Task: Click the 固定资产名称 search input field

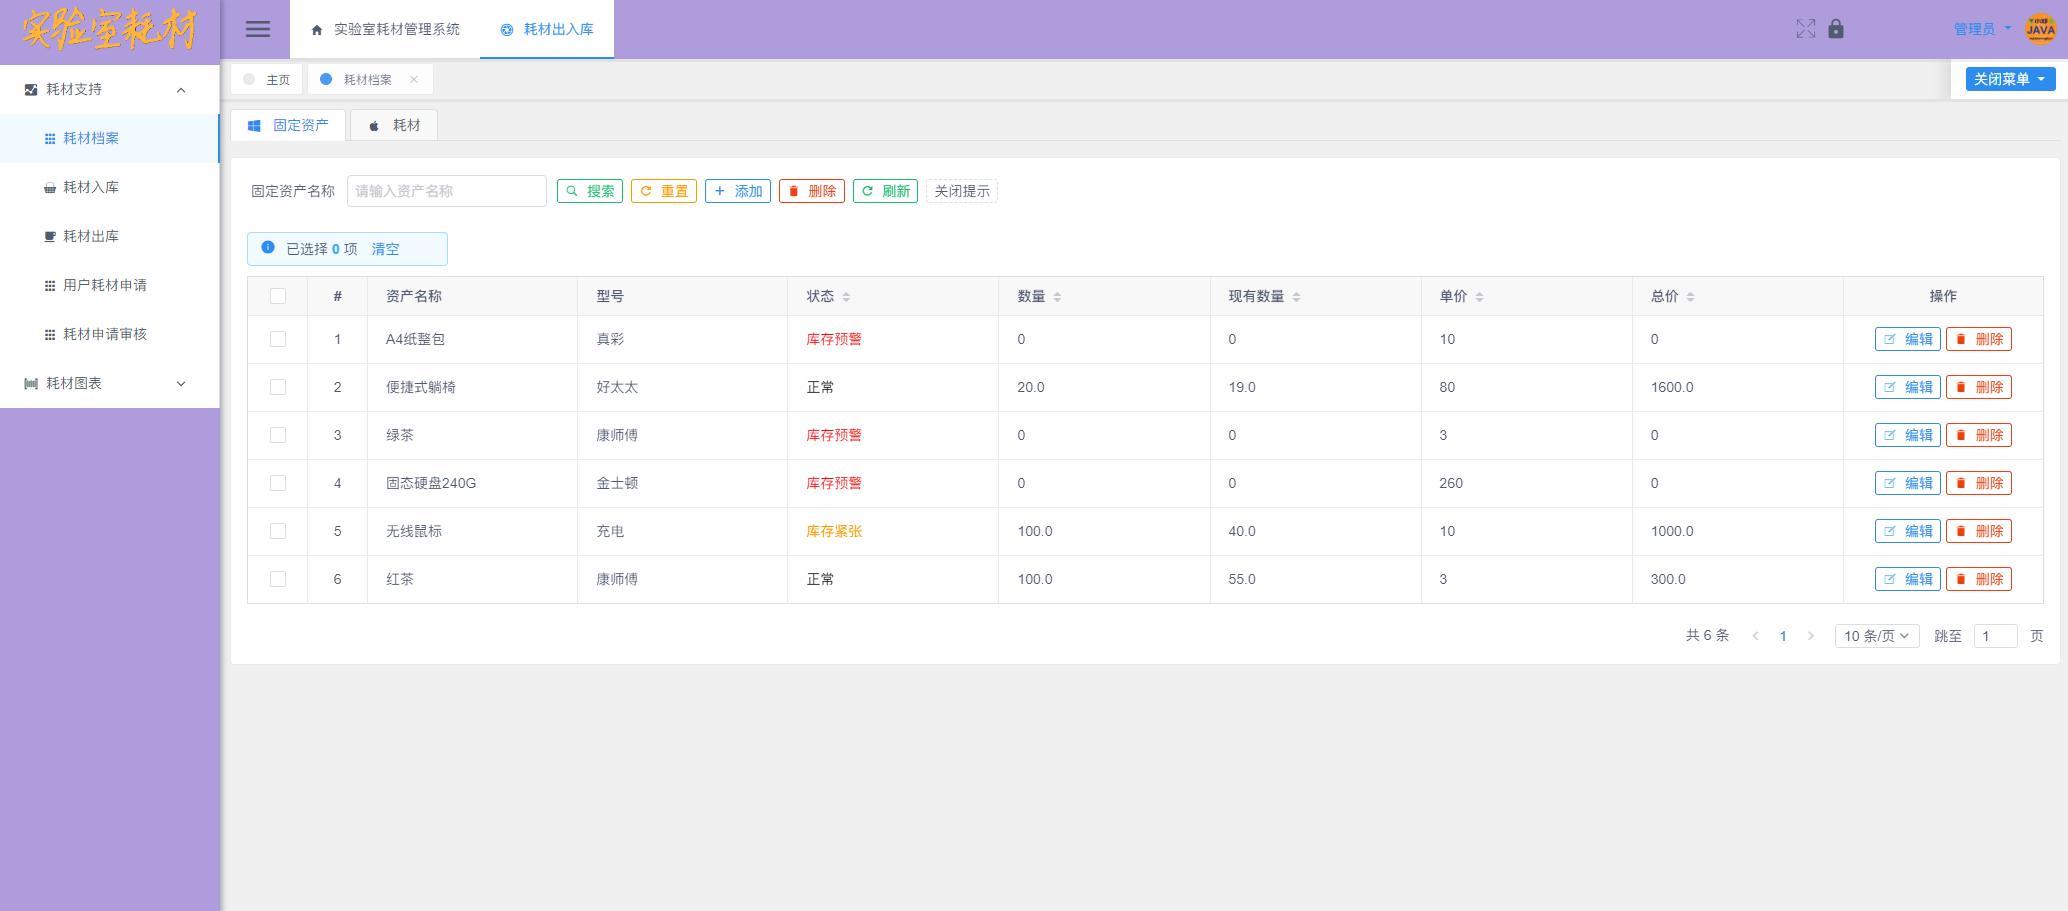Action: [x=446, y=191]
